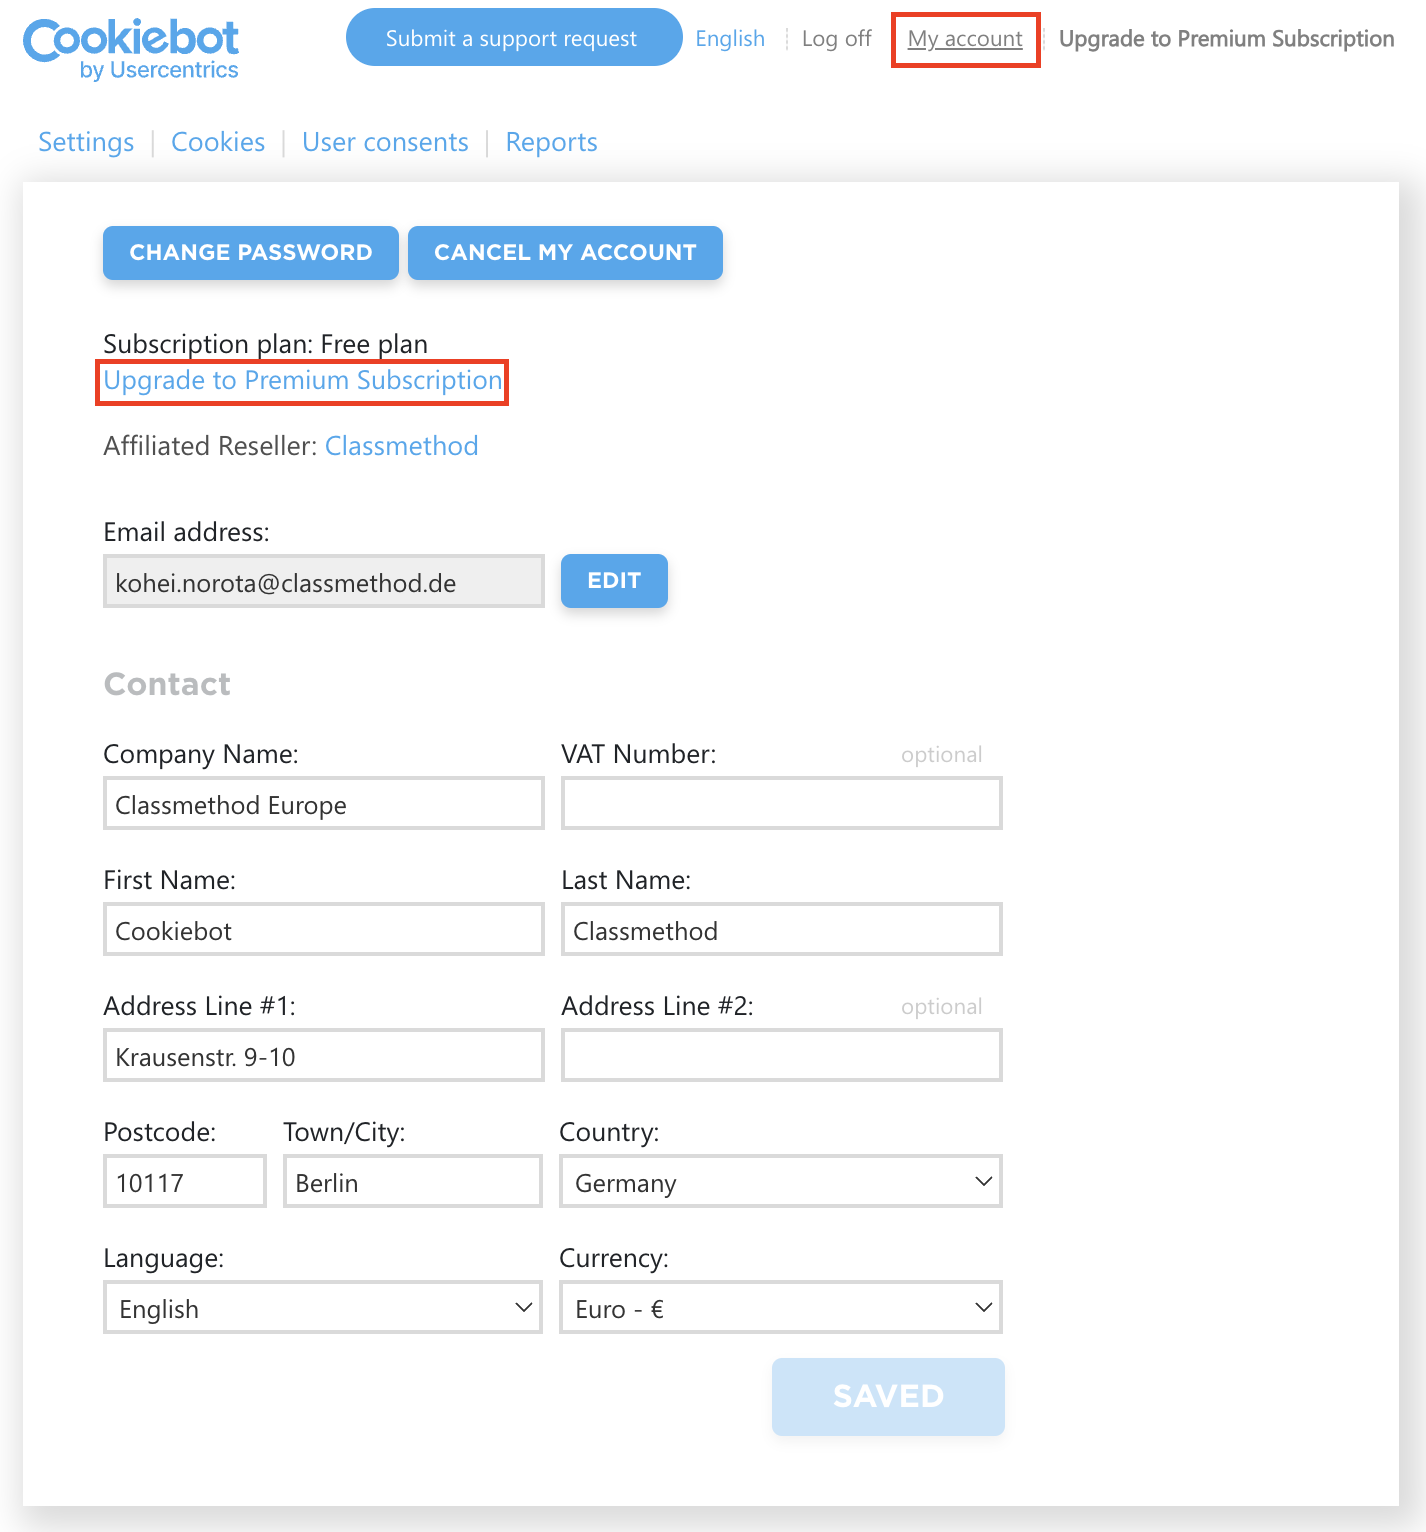Click the Change Password button
Screen dimensions: 1426x1532
(251, 252)
